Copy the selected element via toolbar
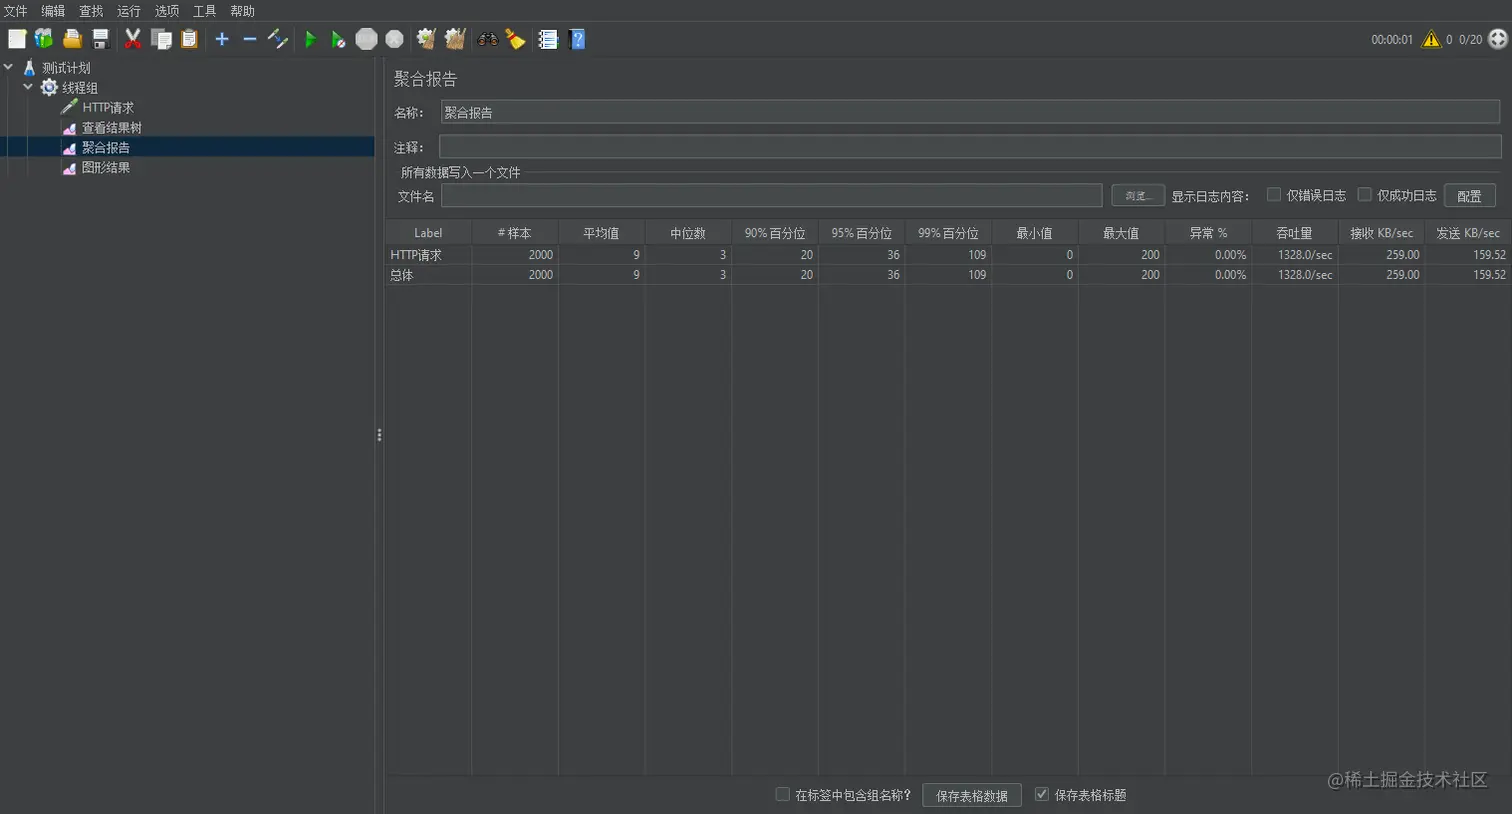The image size is (1512, 814). click(x=161, y=39)
